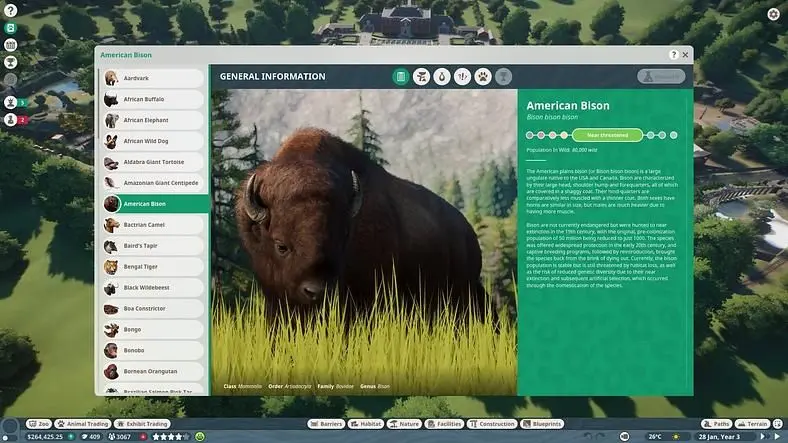Select African Buffalo in the animal list

click(153, 99)
